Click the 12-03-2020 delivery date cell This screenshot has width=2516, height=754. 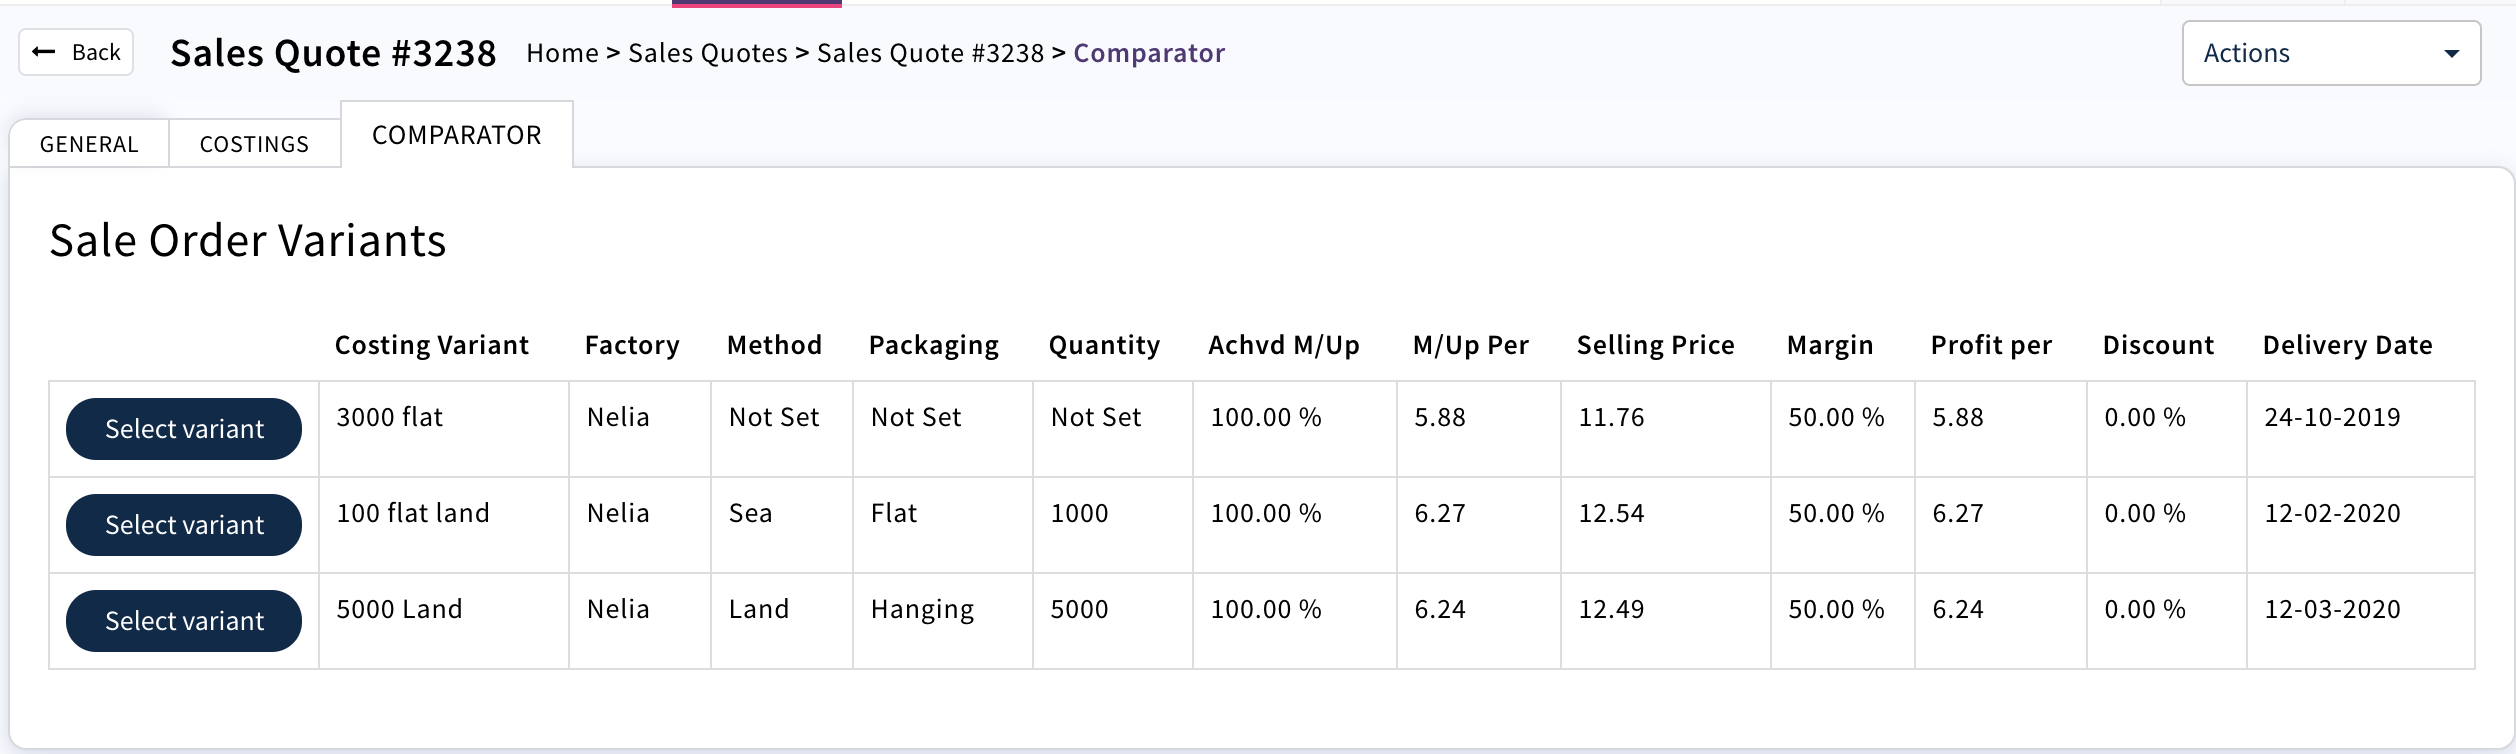(2332, 609)
